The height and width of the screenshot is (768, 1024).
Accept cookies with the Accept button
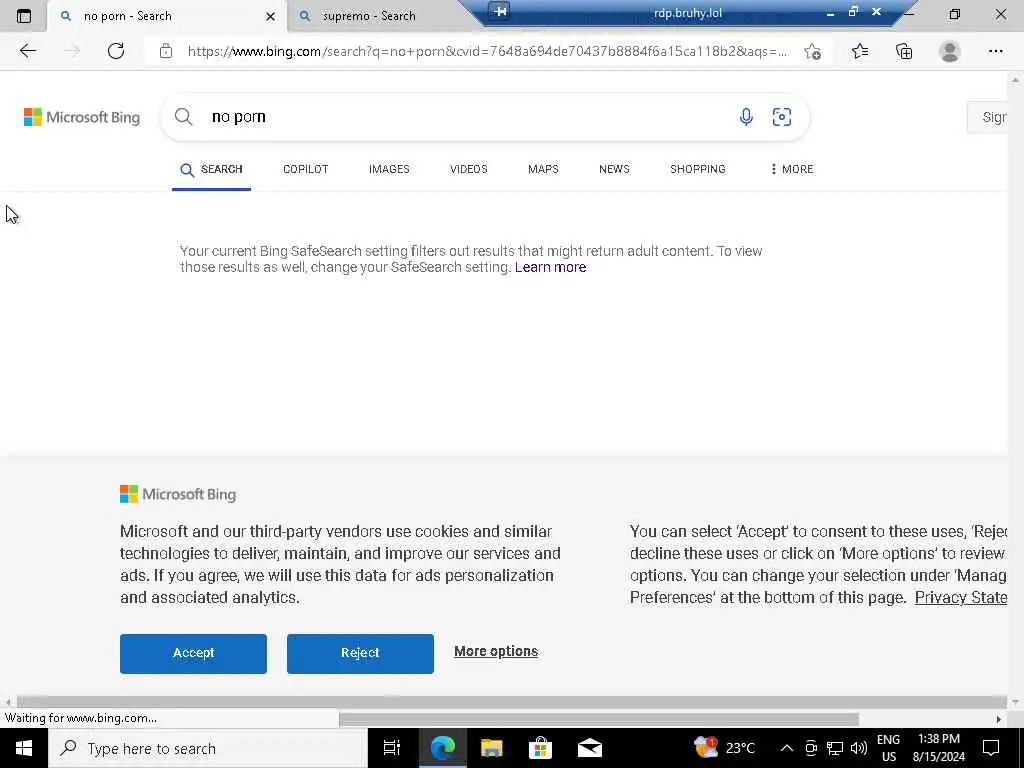(193, 653)
